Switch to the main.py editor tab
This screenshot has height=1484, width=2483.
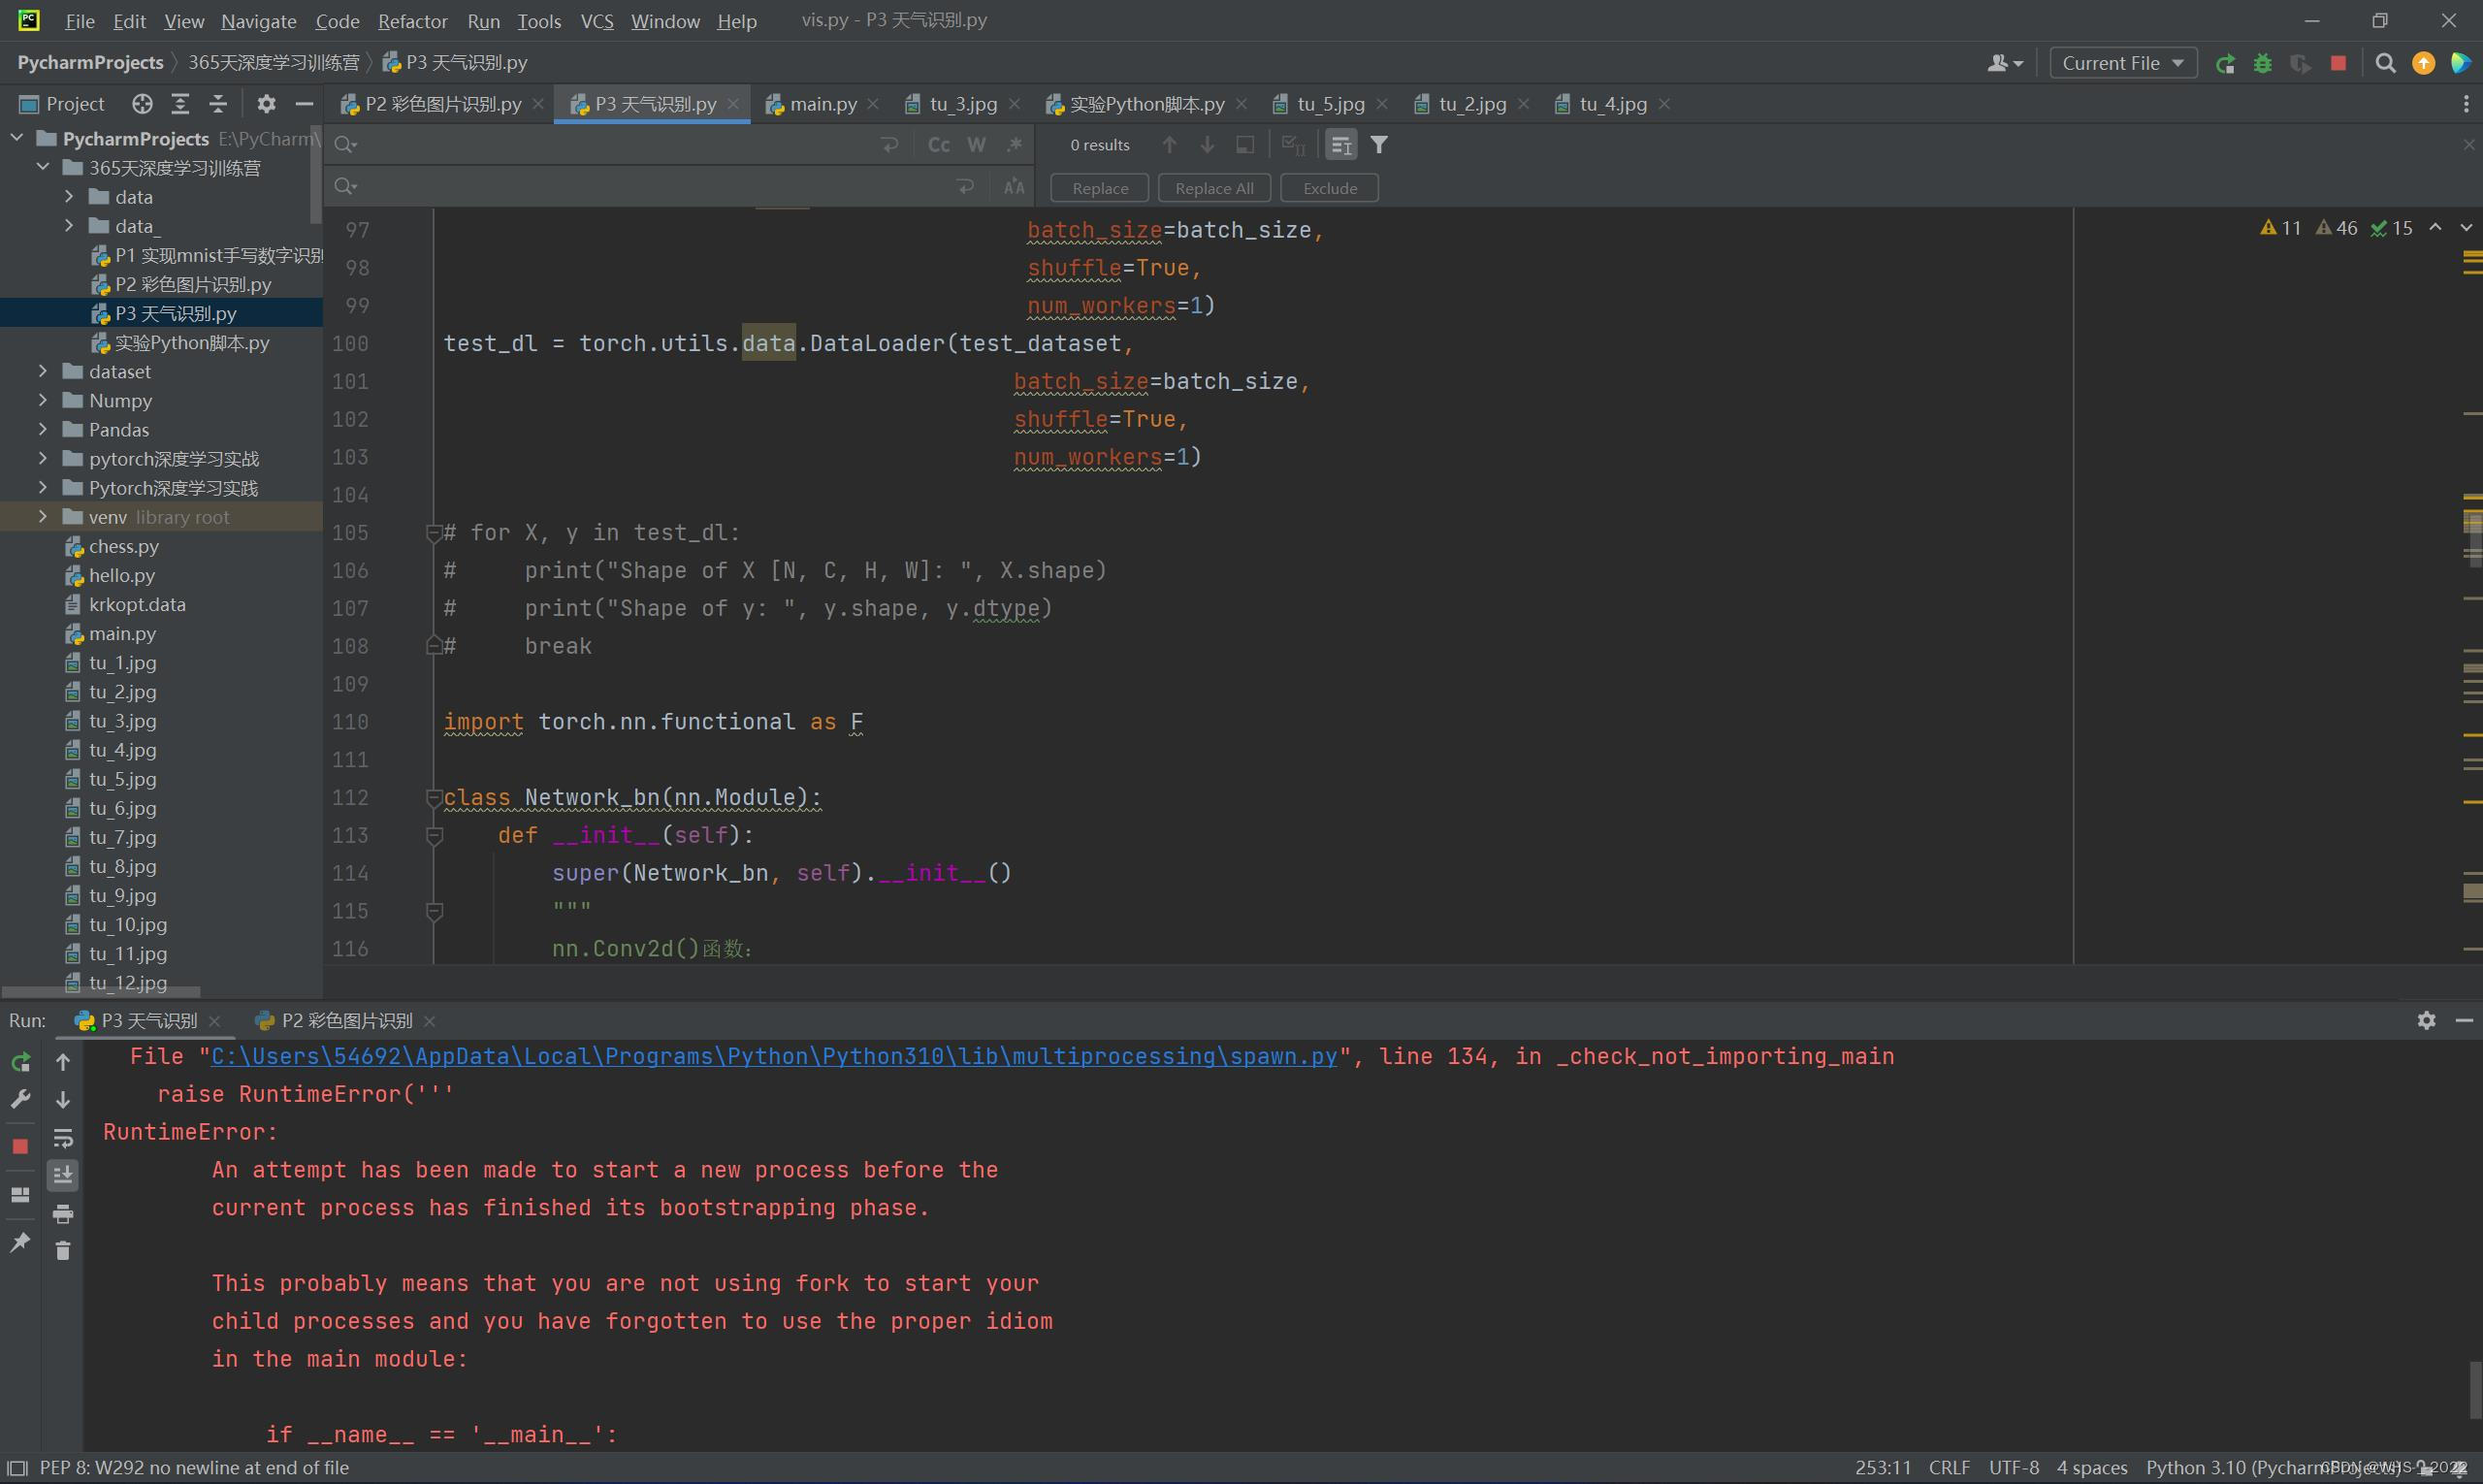(822, 104)
